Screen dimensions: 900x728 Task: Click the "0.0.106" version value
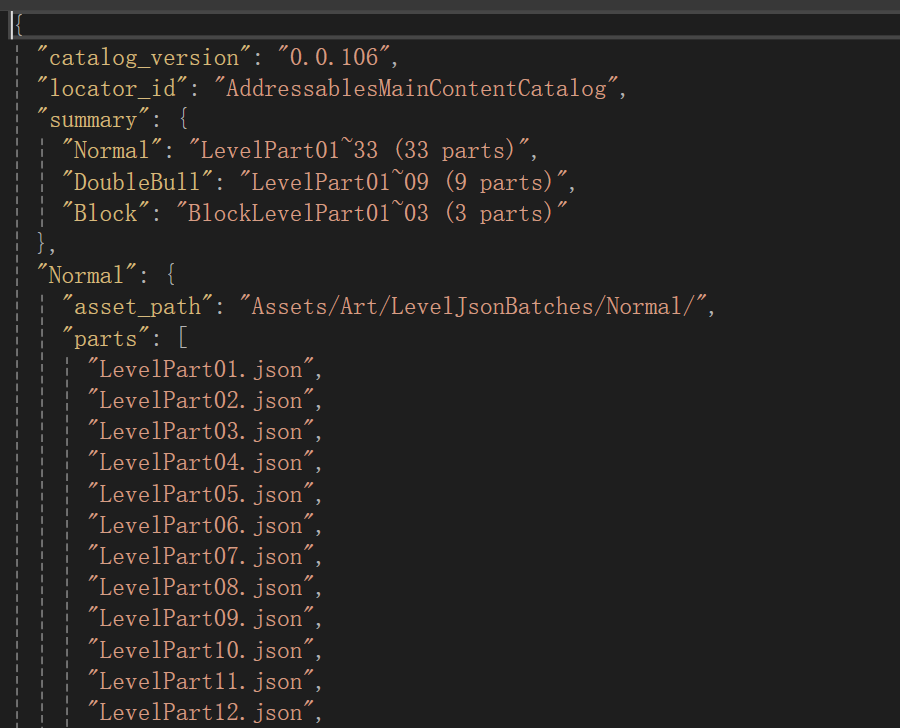point(333,57)
